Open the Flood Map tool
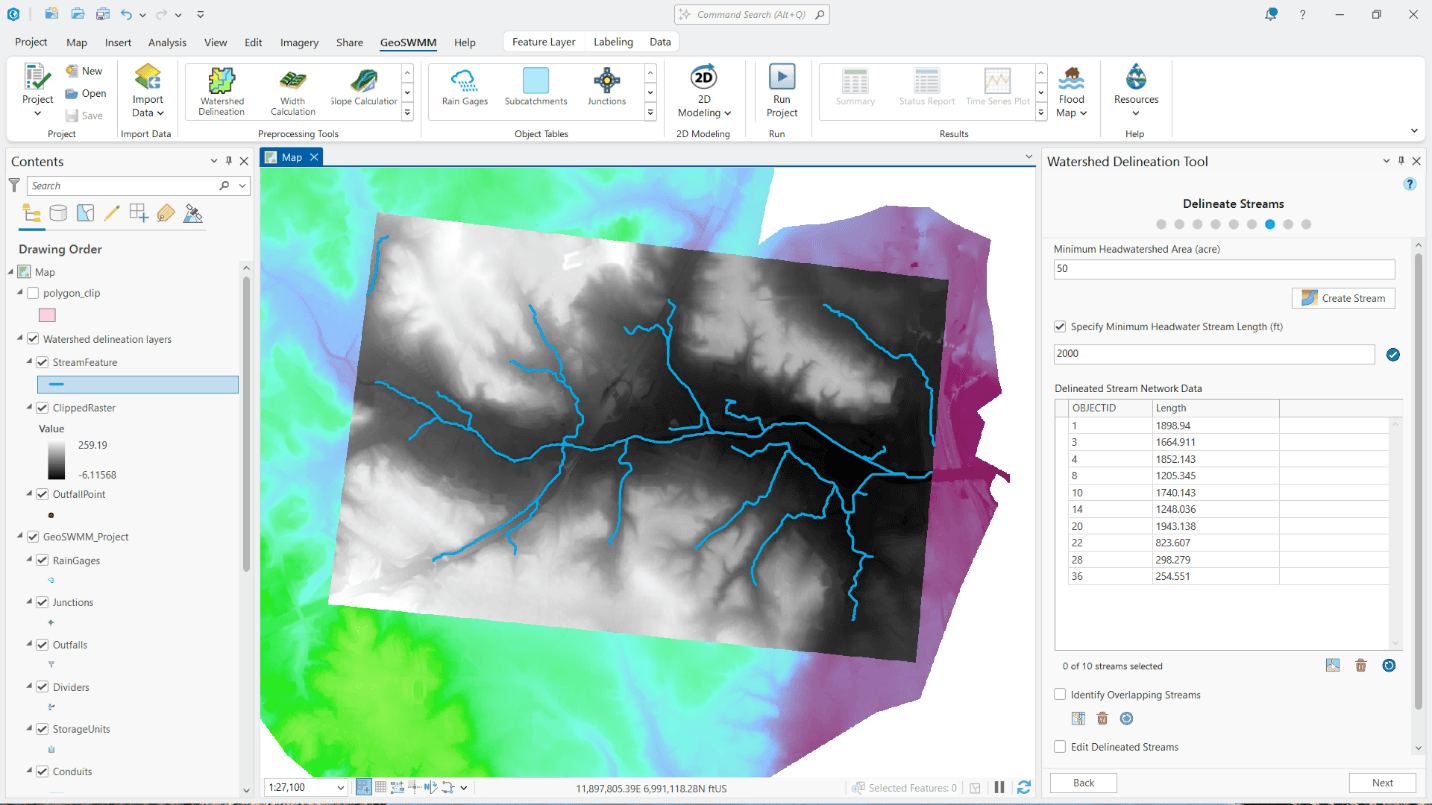The image size is (1432, 805). point(1071,90)
